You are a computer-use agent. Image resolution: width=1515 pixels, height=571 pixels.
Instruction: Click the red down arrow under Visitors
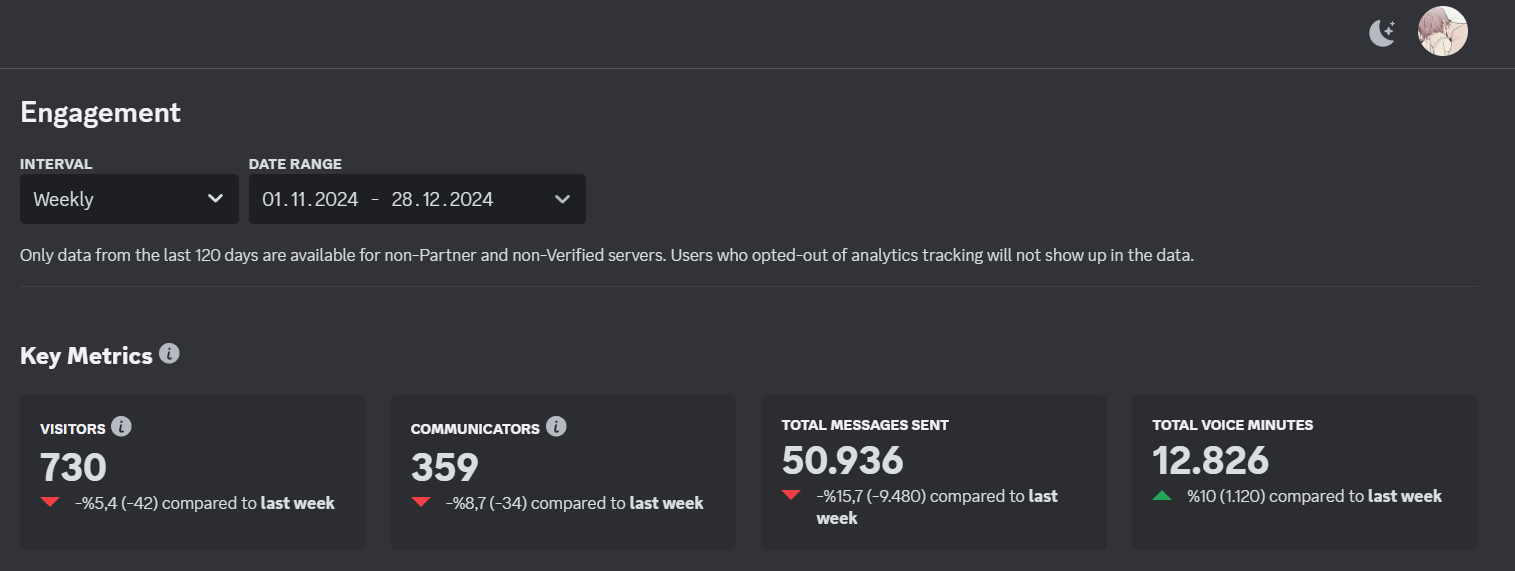pos(50,502)
